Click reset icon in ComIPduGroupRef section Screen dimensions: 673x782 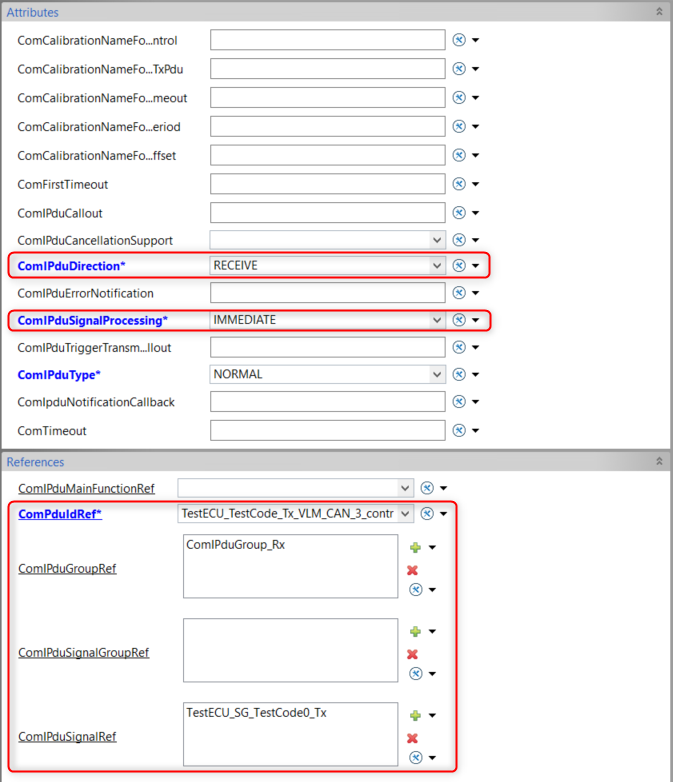[416, 589]
